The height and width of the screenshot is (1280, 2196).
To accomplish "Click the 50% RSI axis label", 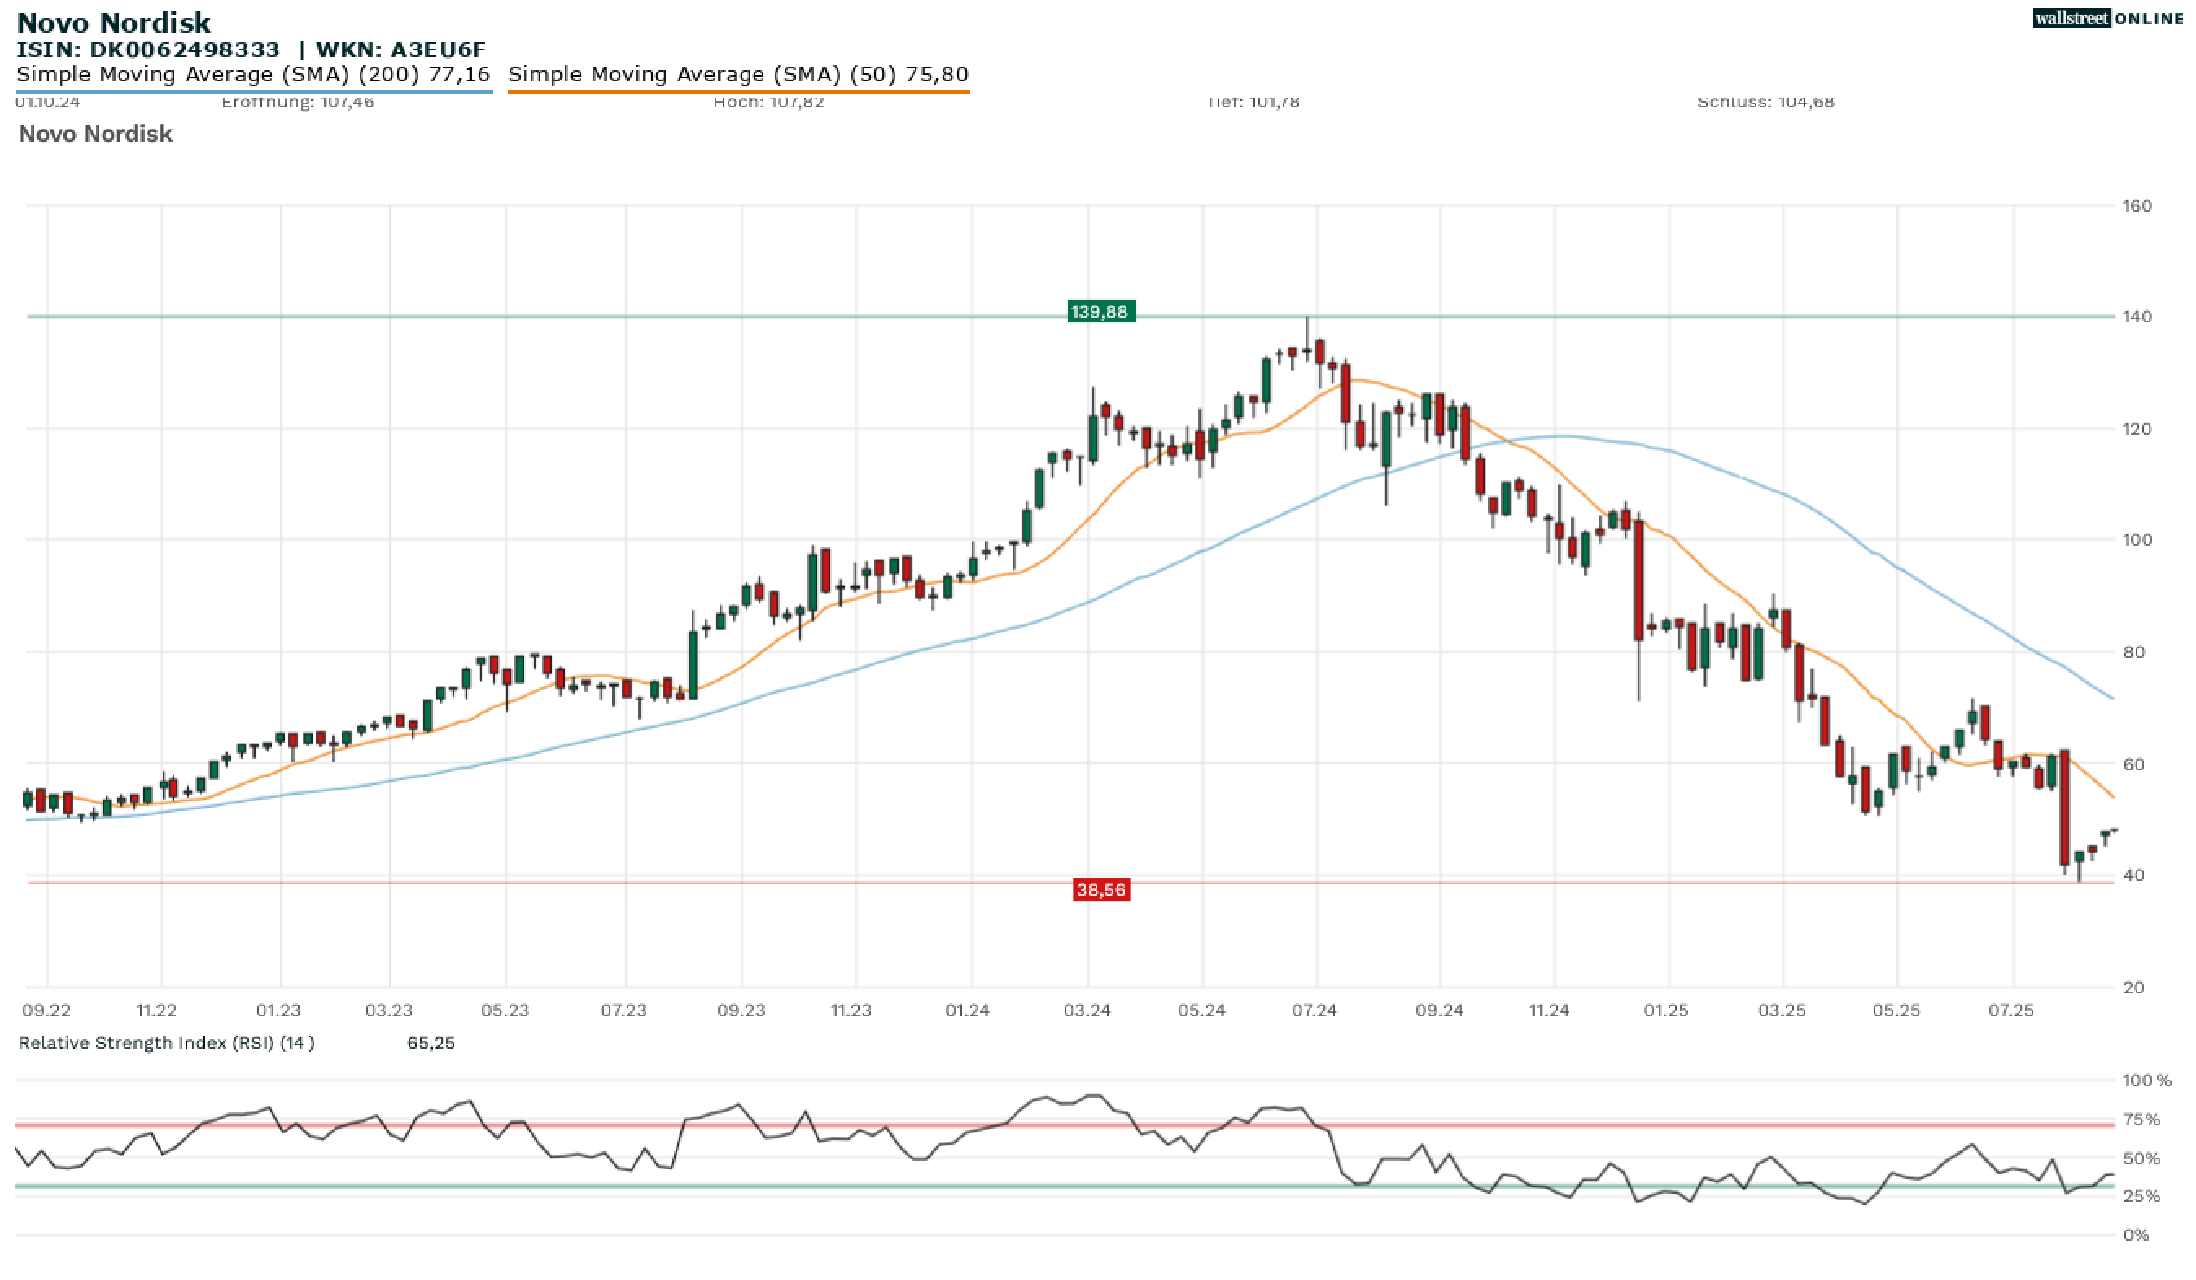I will pos(2141,1158).
